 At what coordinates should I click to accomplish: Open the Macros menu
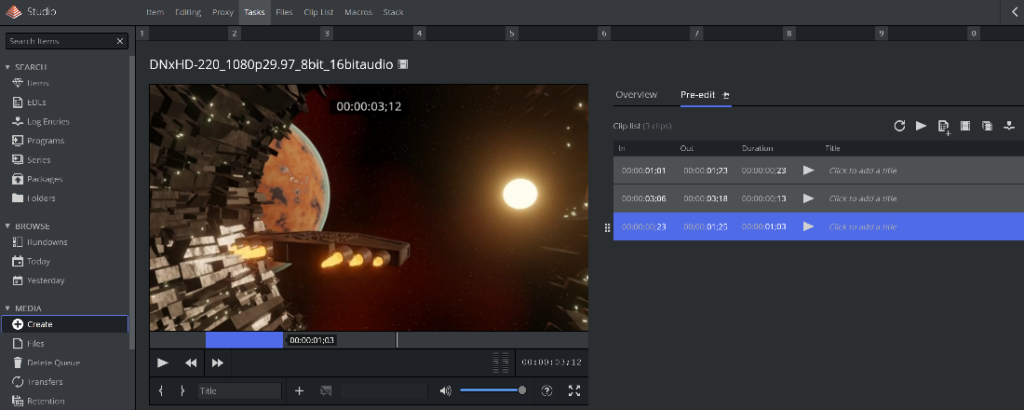coord(359,12)
